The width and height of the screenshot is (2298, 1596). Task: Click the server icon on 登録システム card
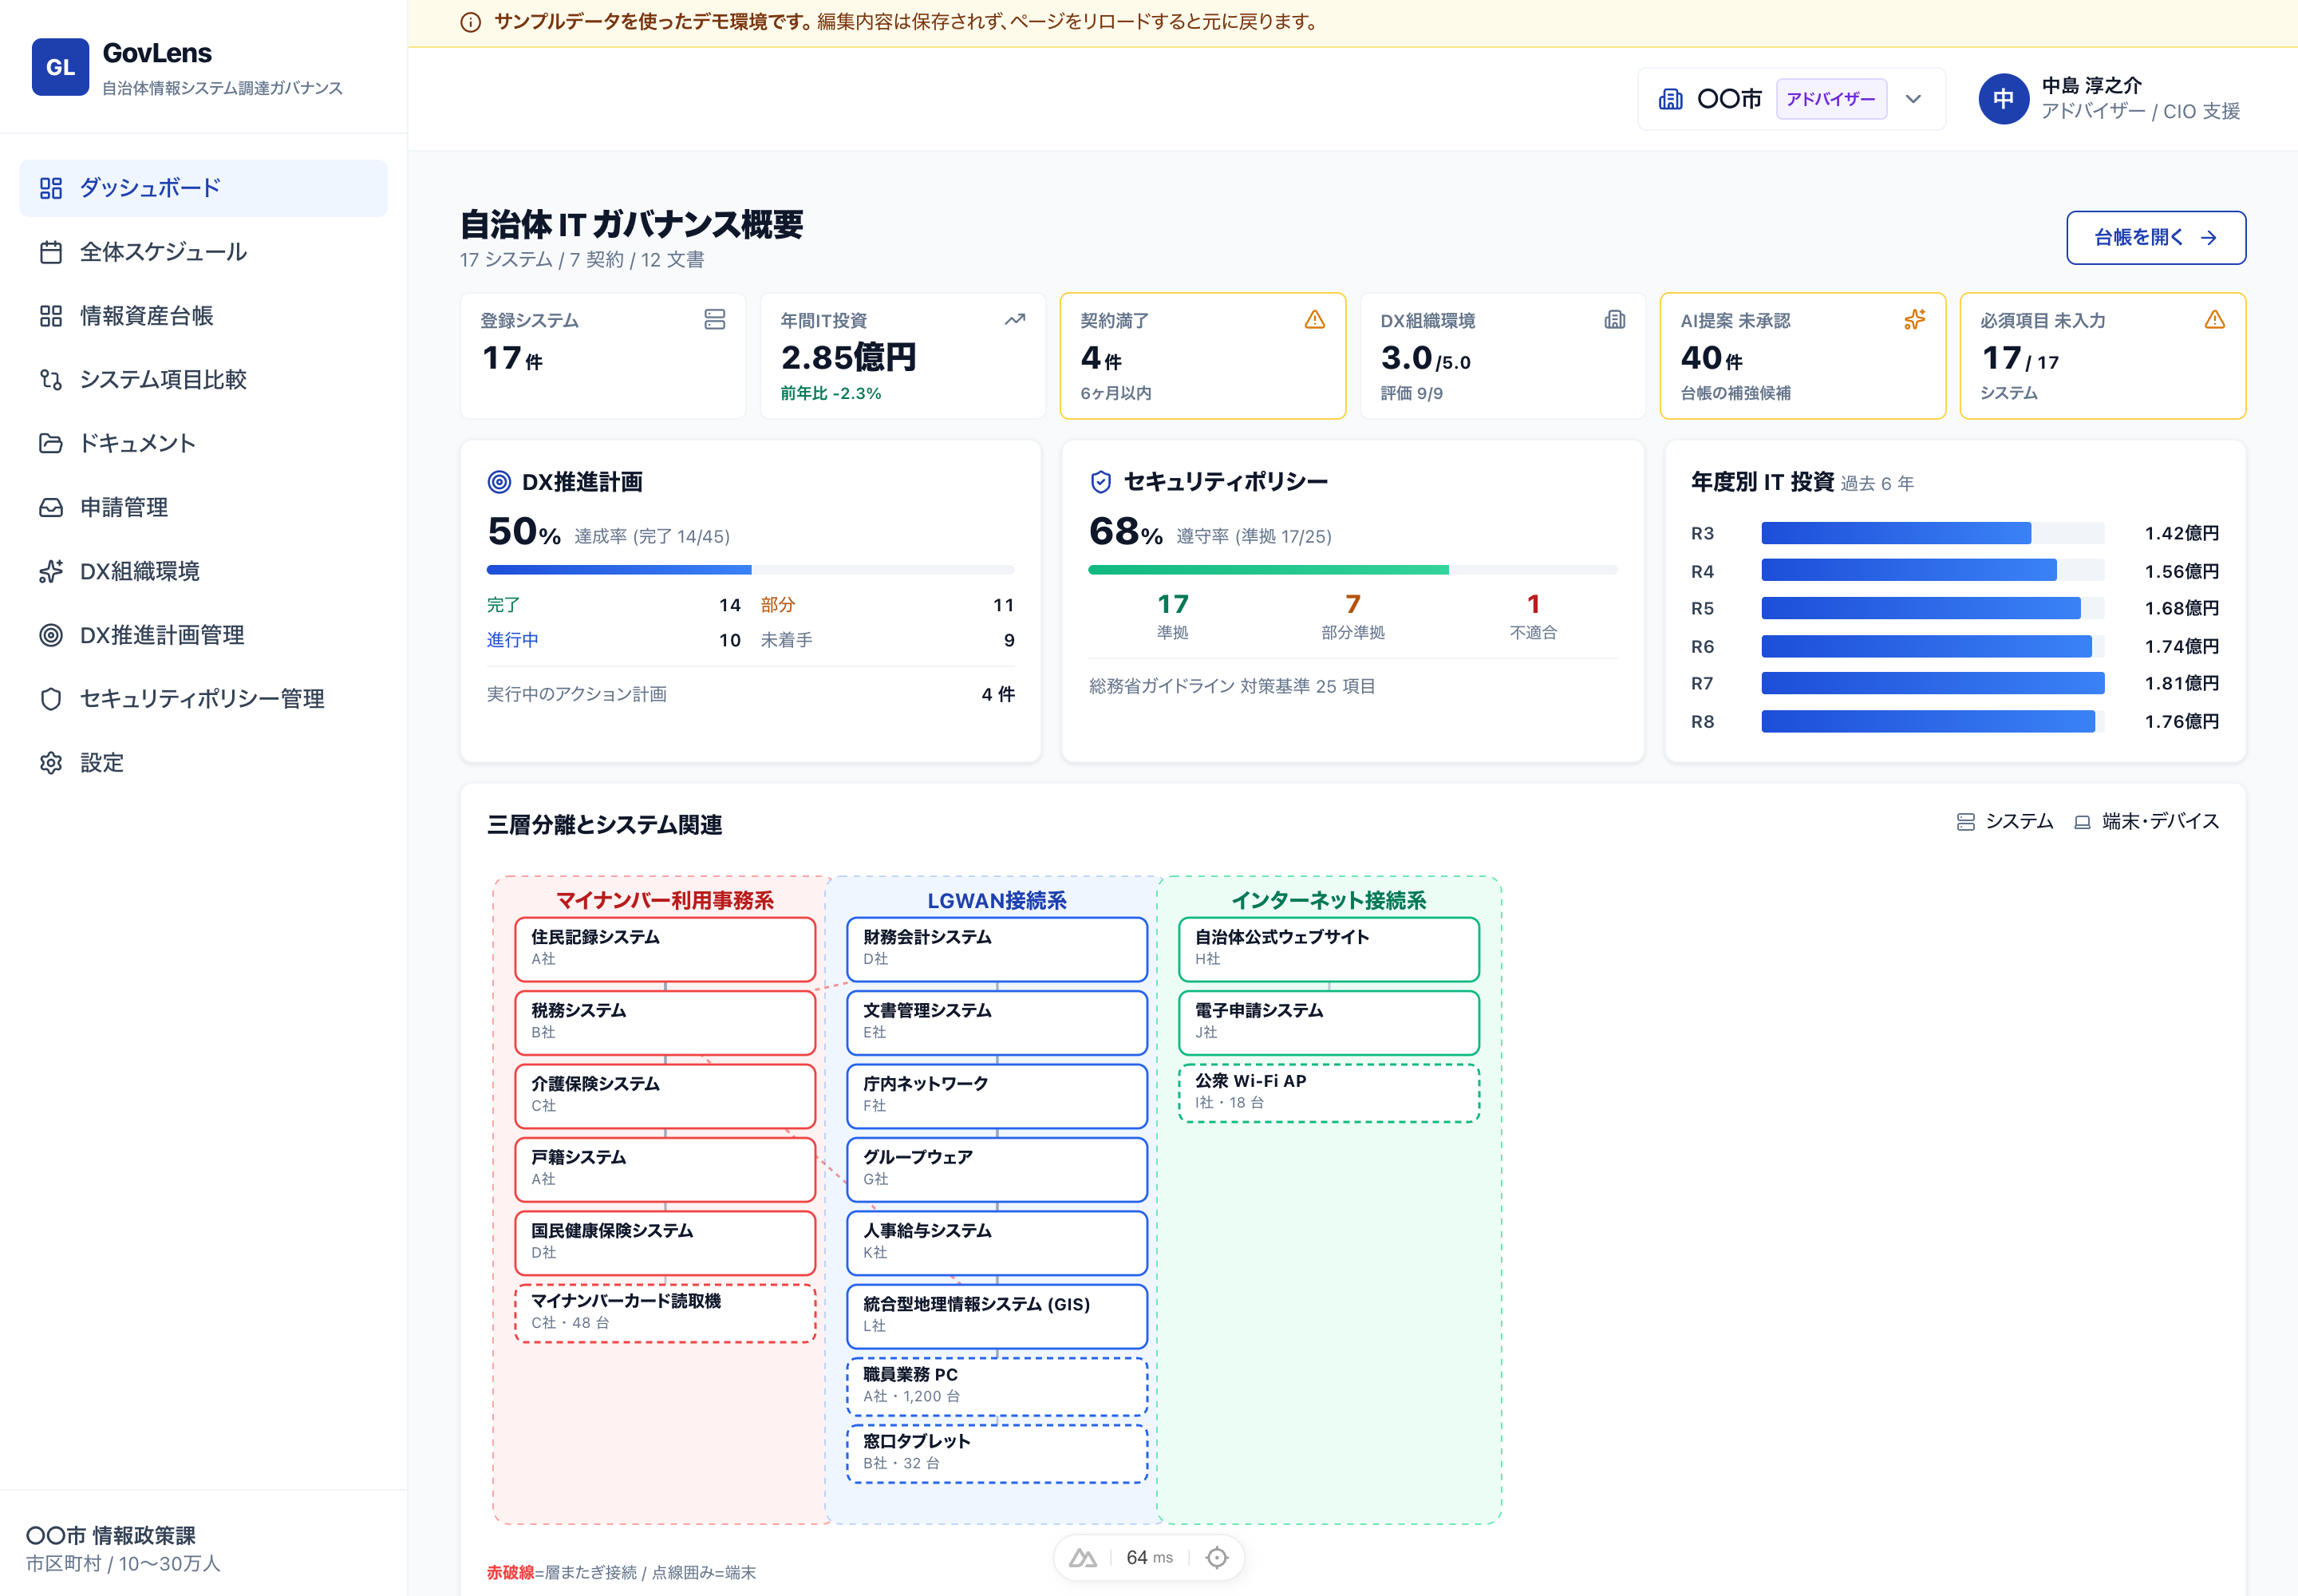[x=714, y=319]
